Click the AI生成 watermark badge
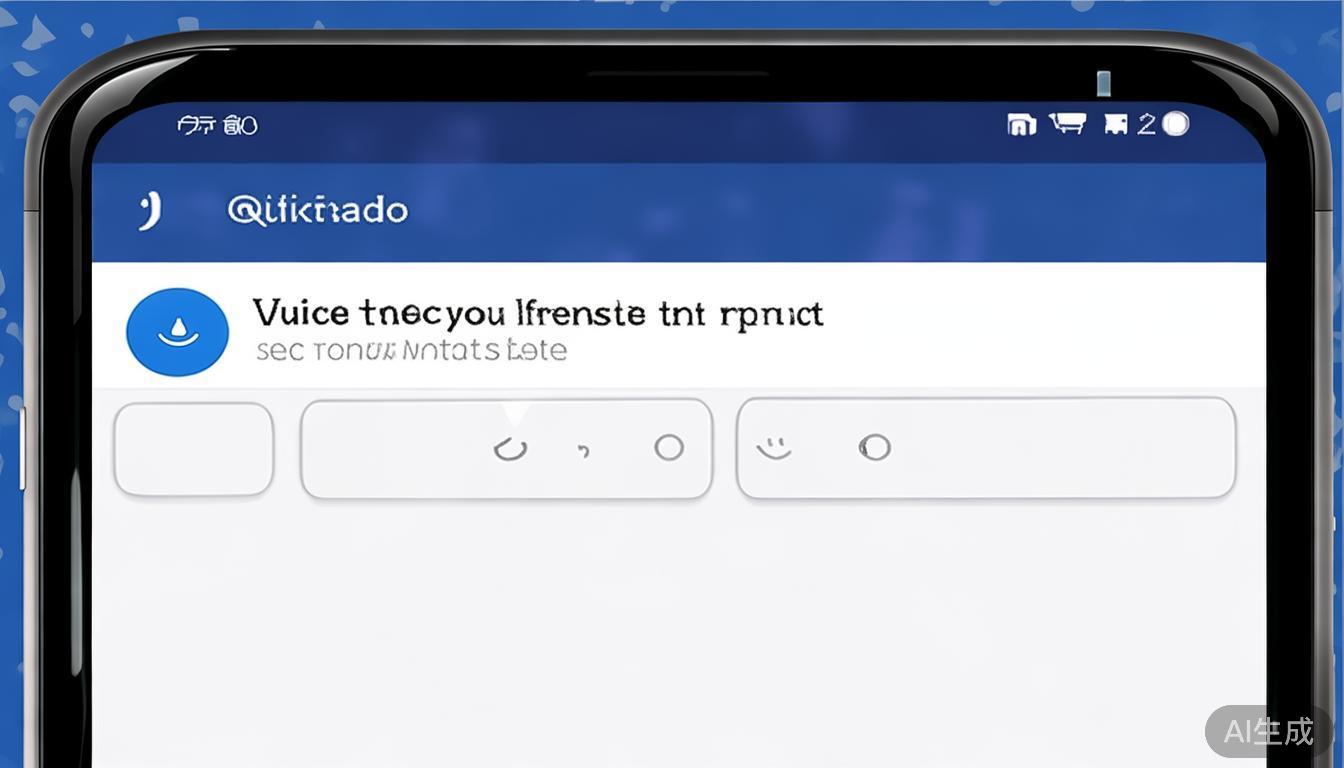Image resolution: width=1344 pixels, height=768 pixels. [1268, 731]
